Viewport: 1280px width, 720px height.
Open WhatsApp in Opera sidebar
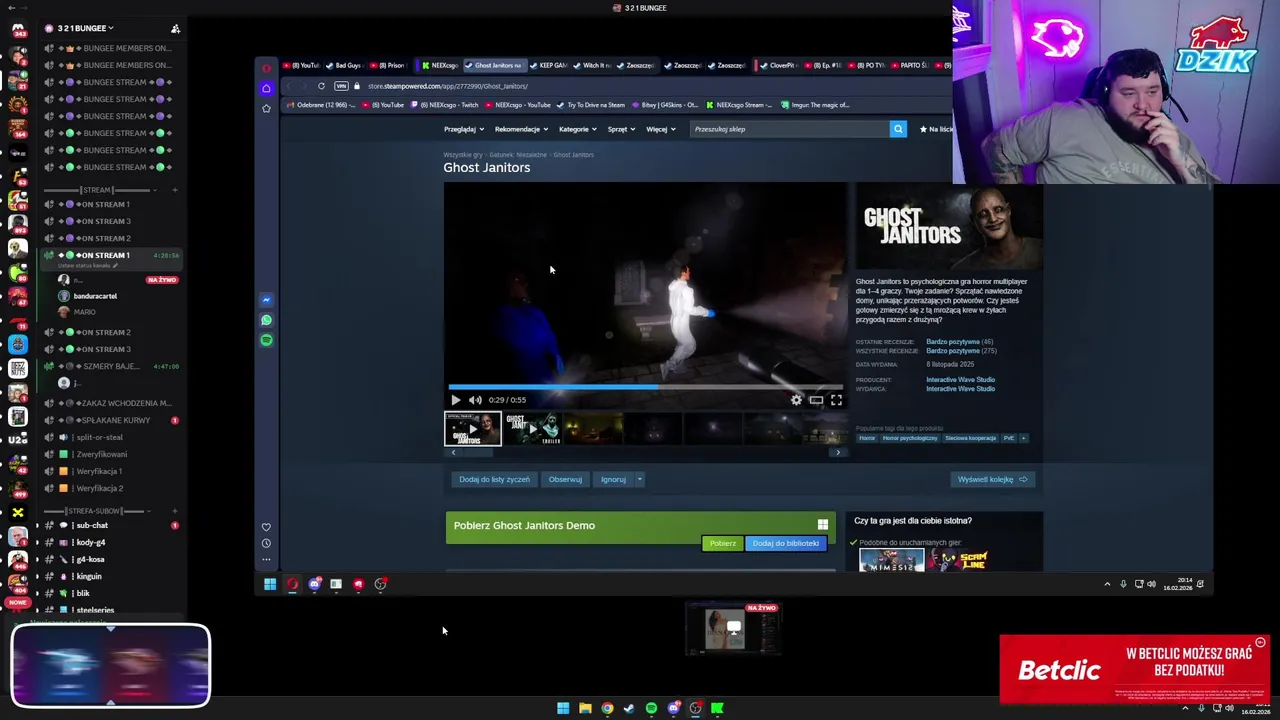(x=266, y=320)
